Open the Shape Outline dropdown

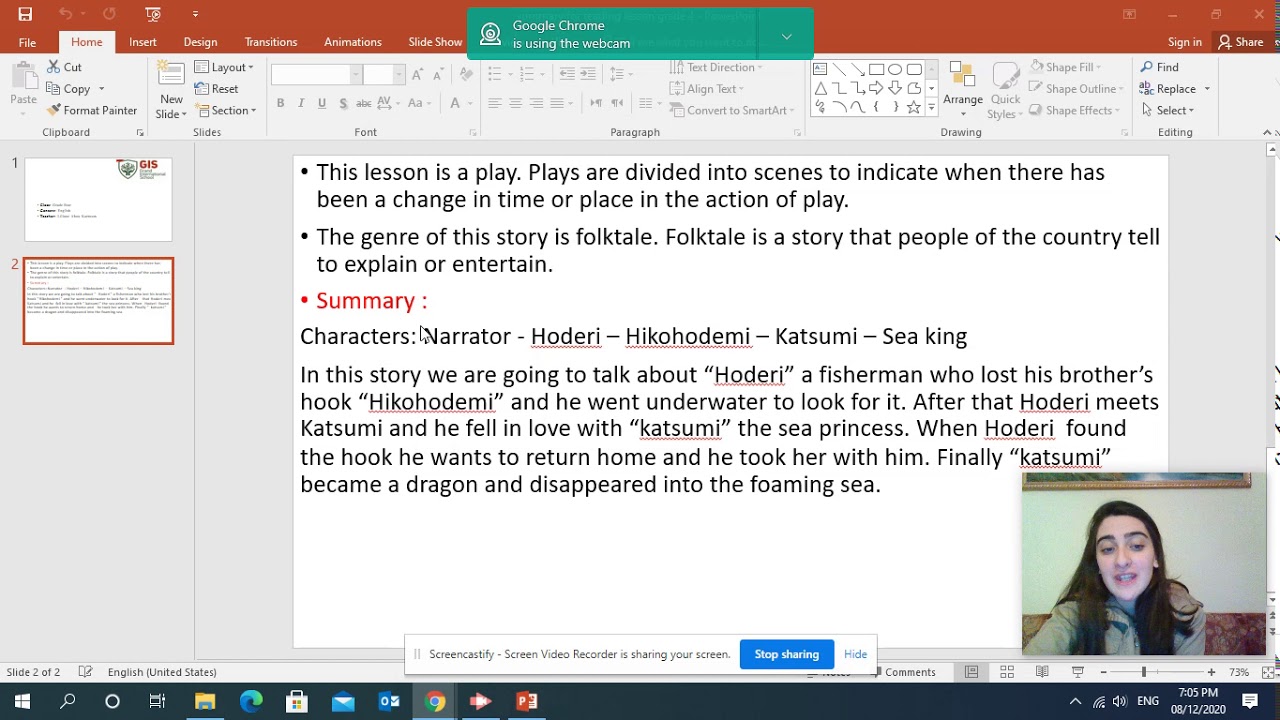(x=1076, y=89)
